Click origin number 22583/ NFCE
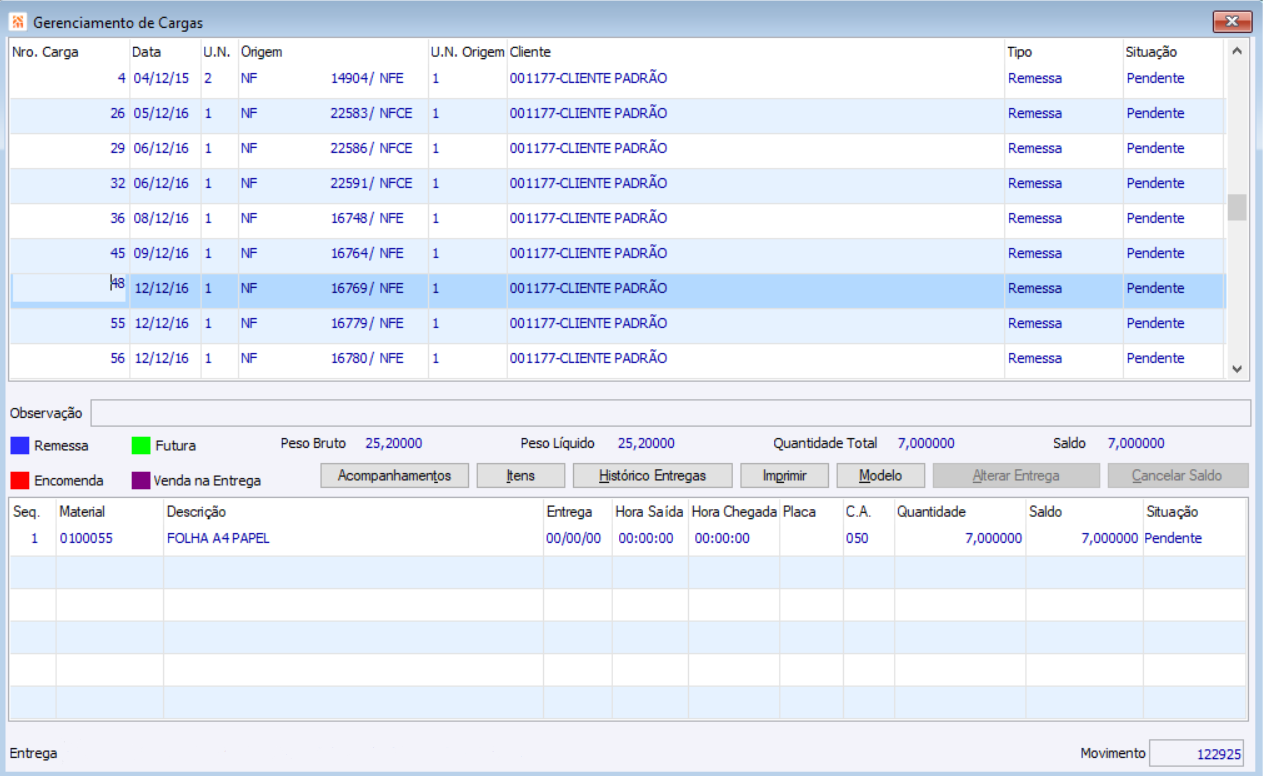The height and width of the screenshot is (776, 1263). pos(371,113)
